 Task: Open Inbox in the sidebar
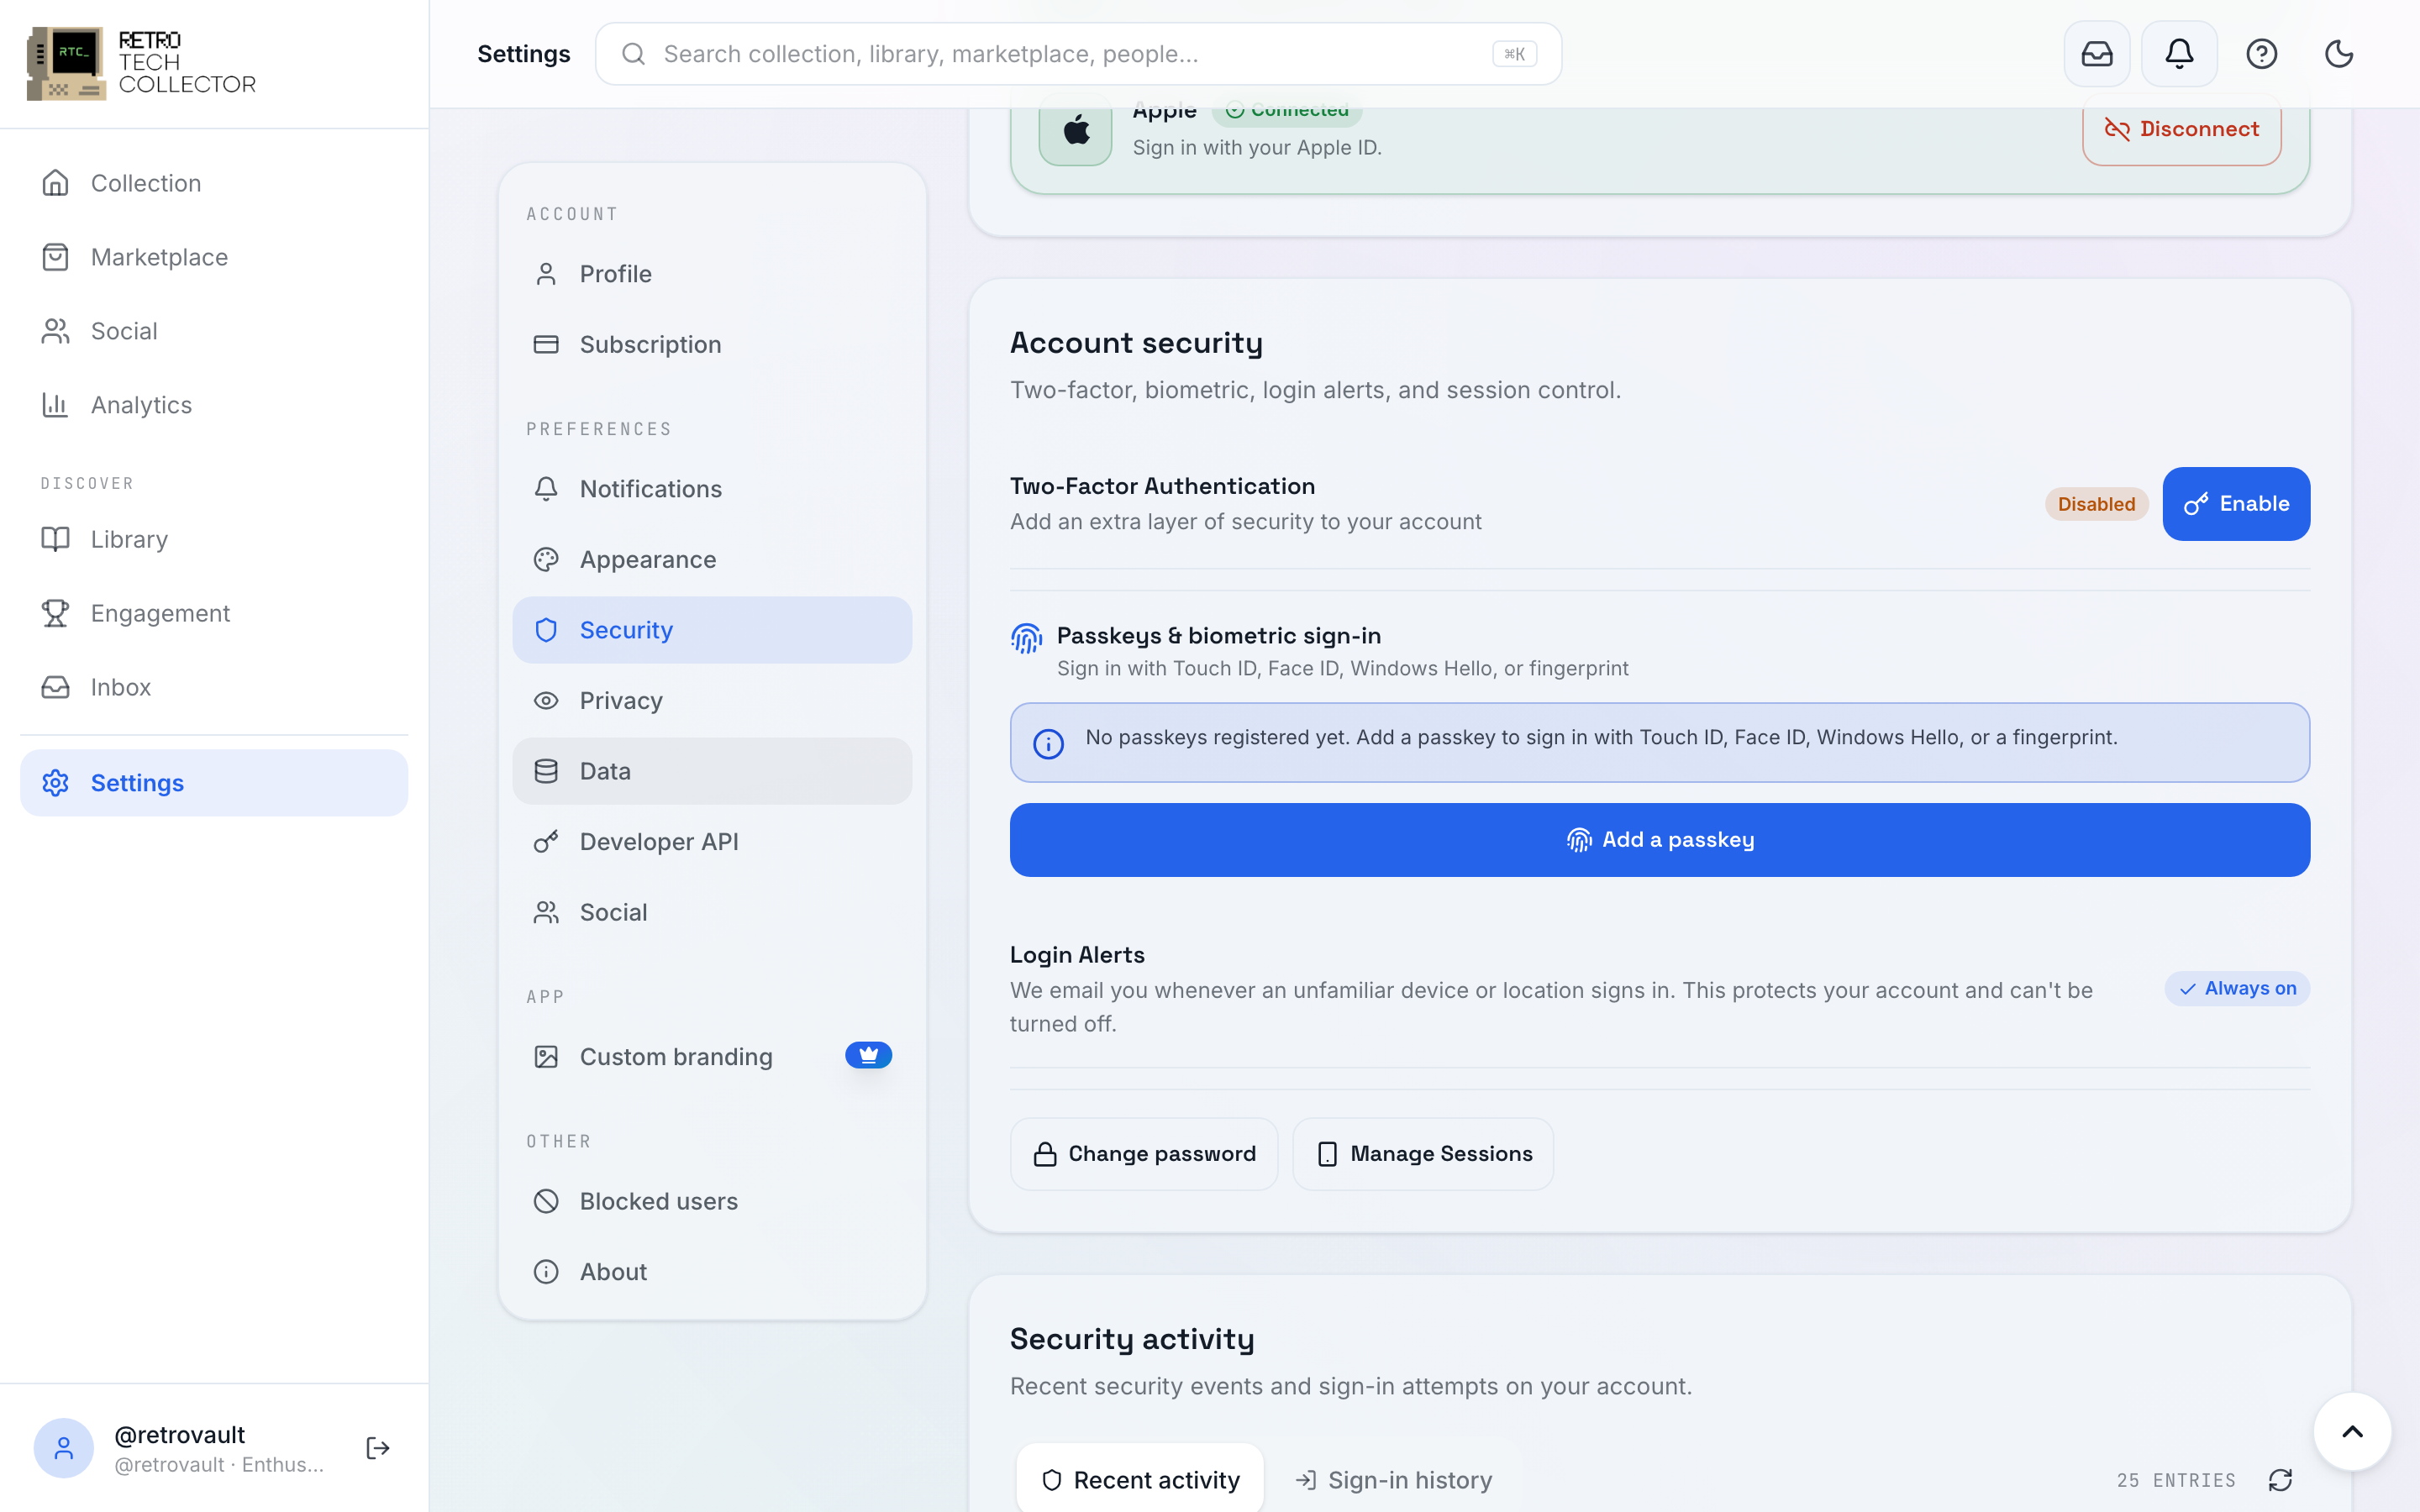pos(214,687)
